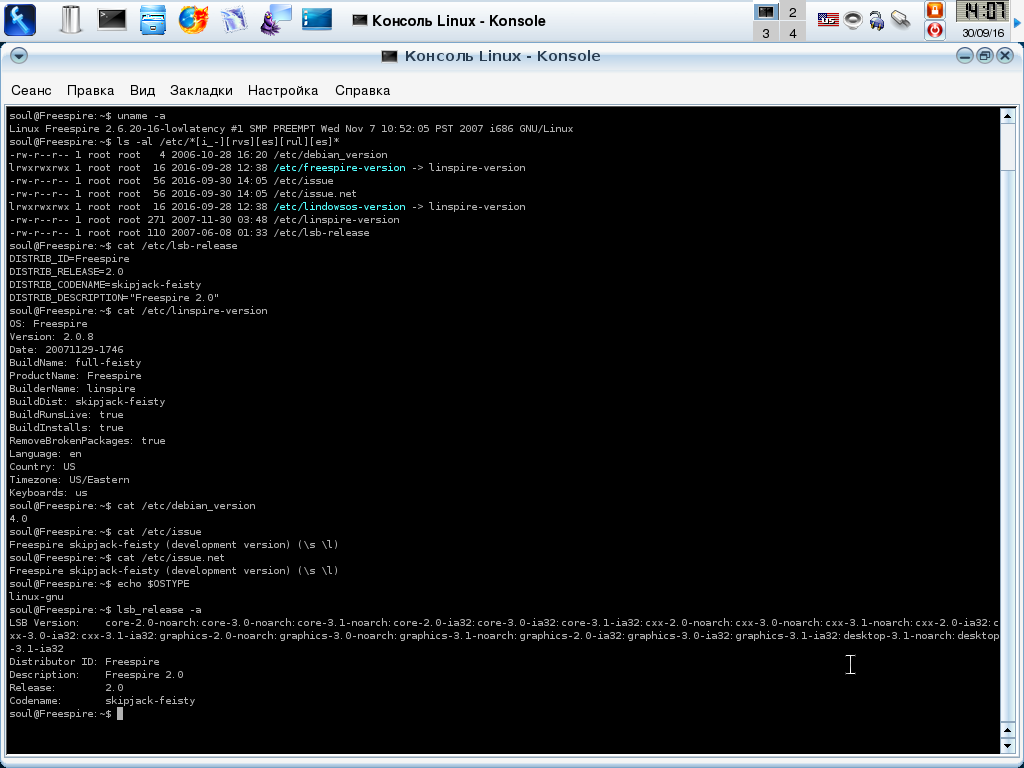Click the last shell prompt with cursor
The width and height of the screenshot is (1024, 768).
[66, 714]
